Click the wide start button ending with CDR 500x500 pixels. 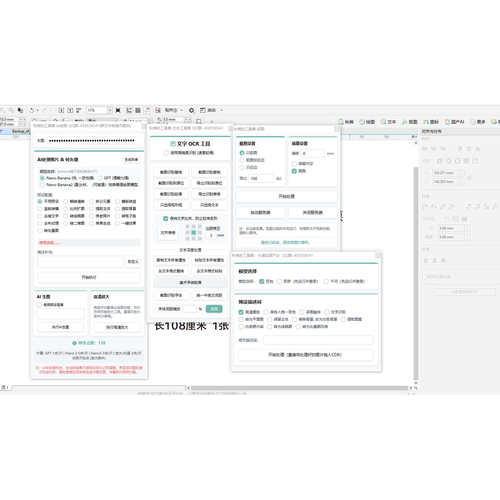click(x=305, y=355)
